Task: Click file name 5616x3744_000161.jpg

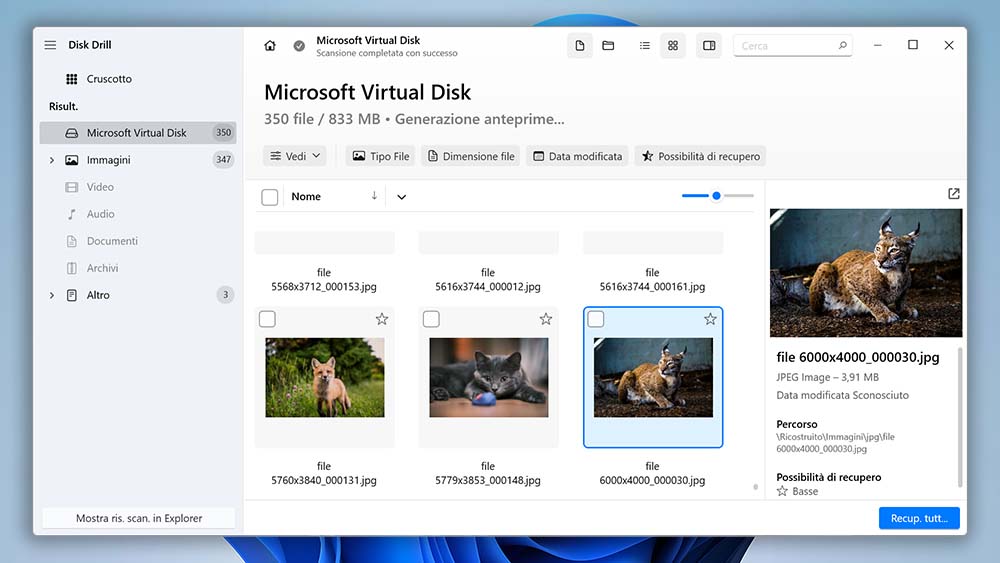Action: coord(652,279)
